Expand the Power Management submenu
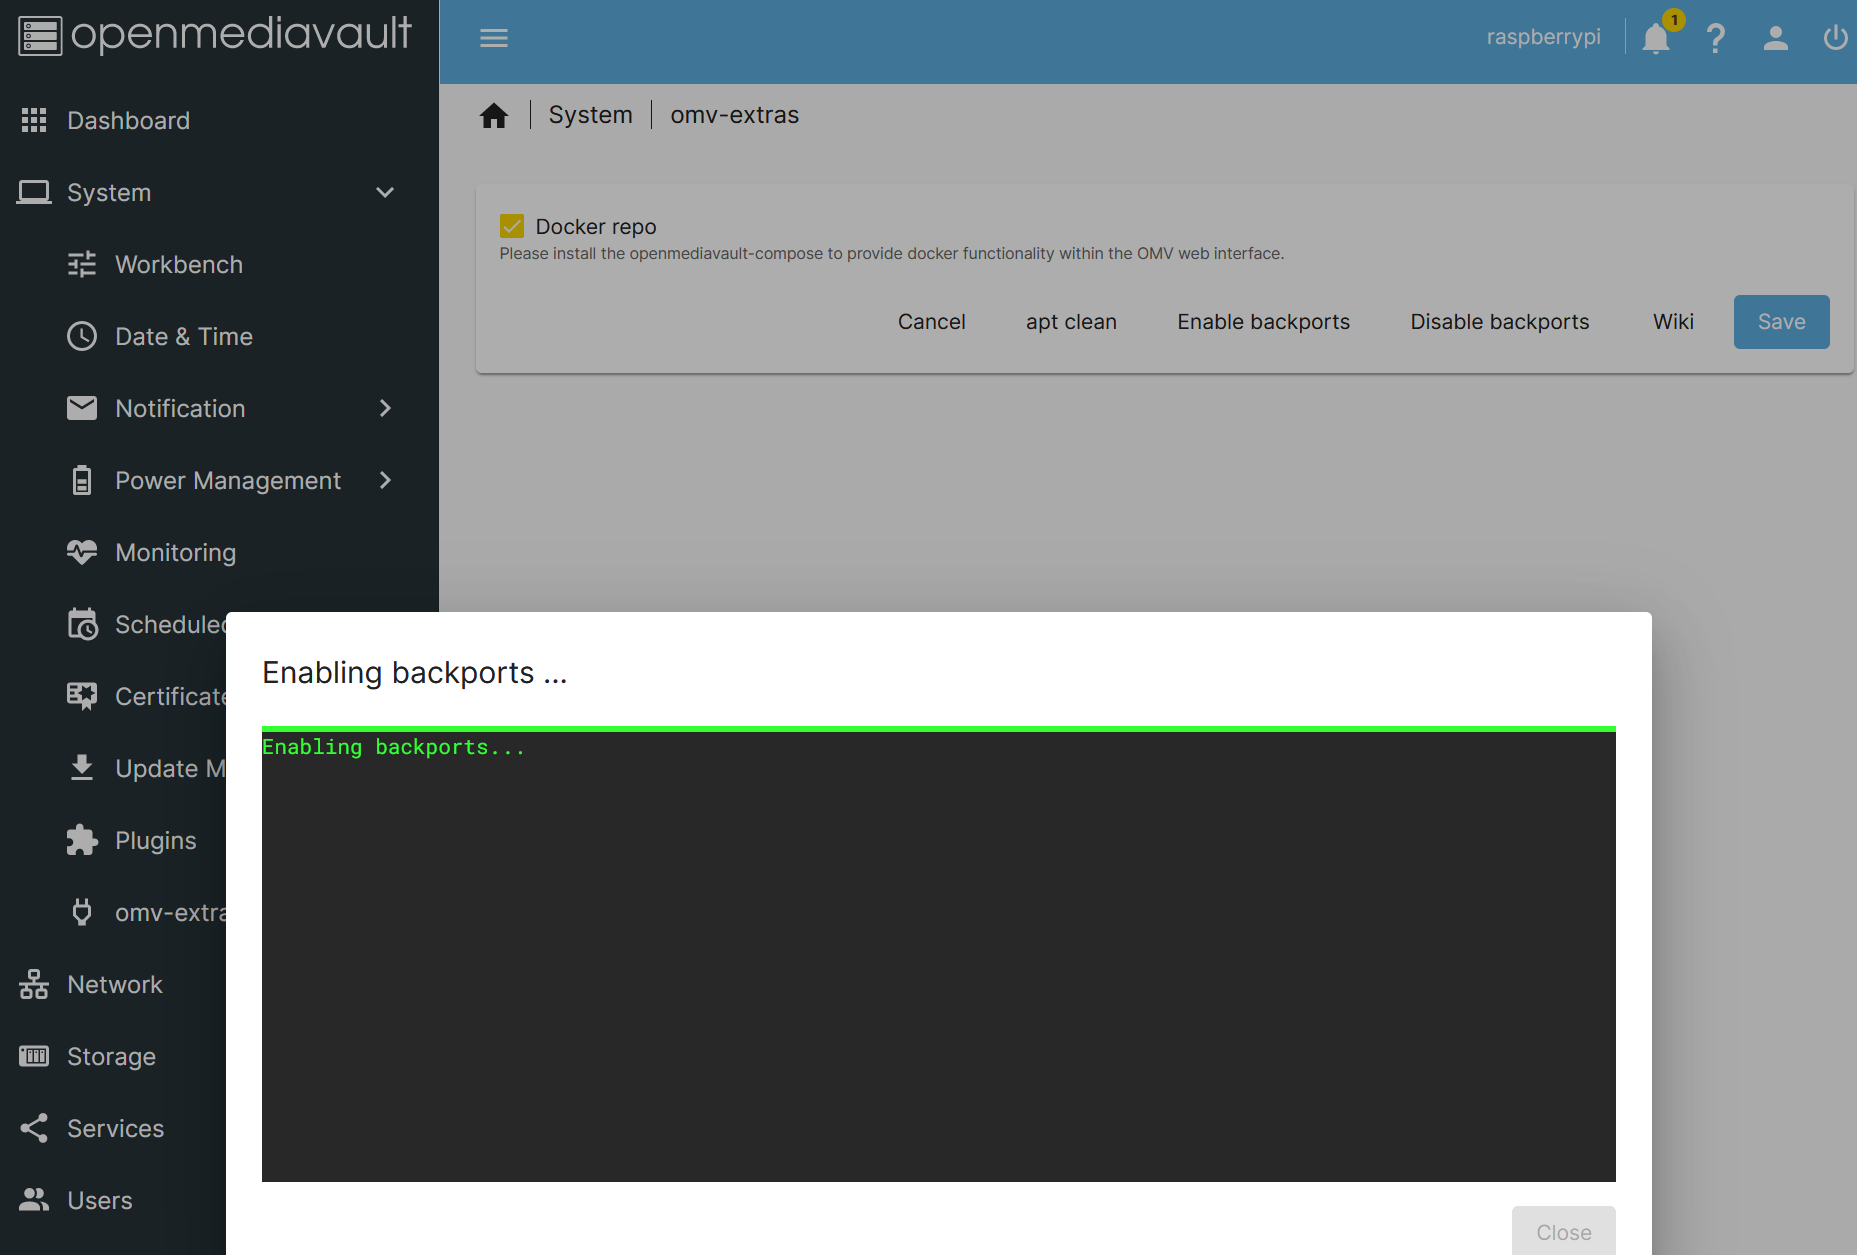Screen dimensions: 1857x1255 click(385, 480)
